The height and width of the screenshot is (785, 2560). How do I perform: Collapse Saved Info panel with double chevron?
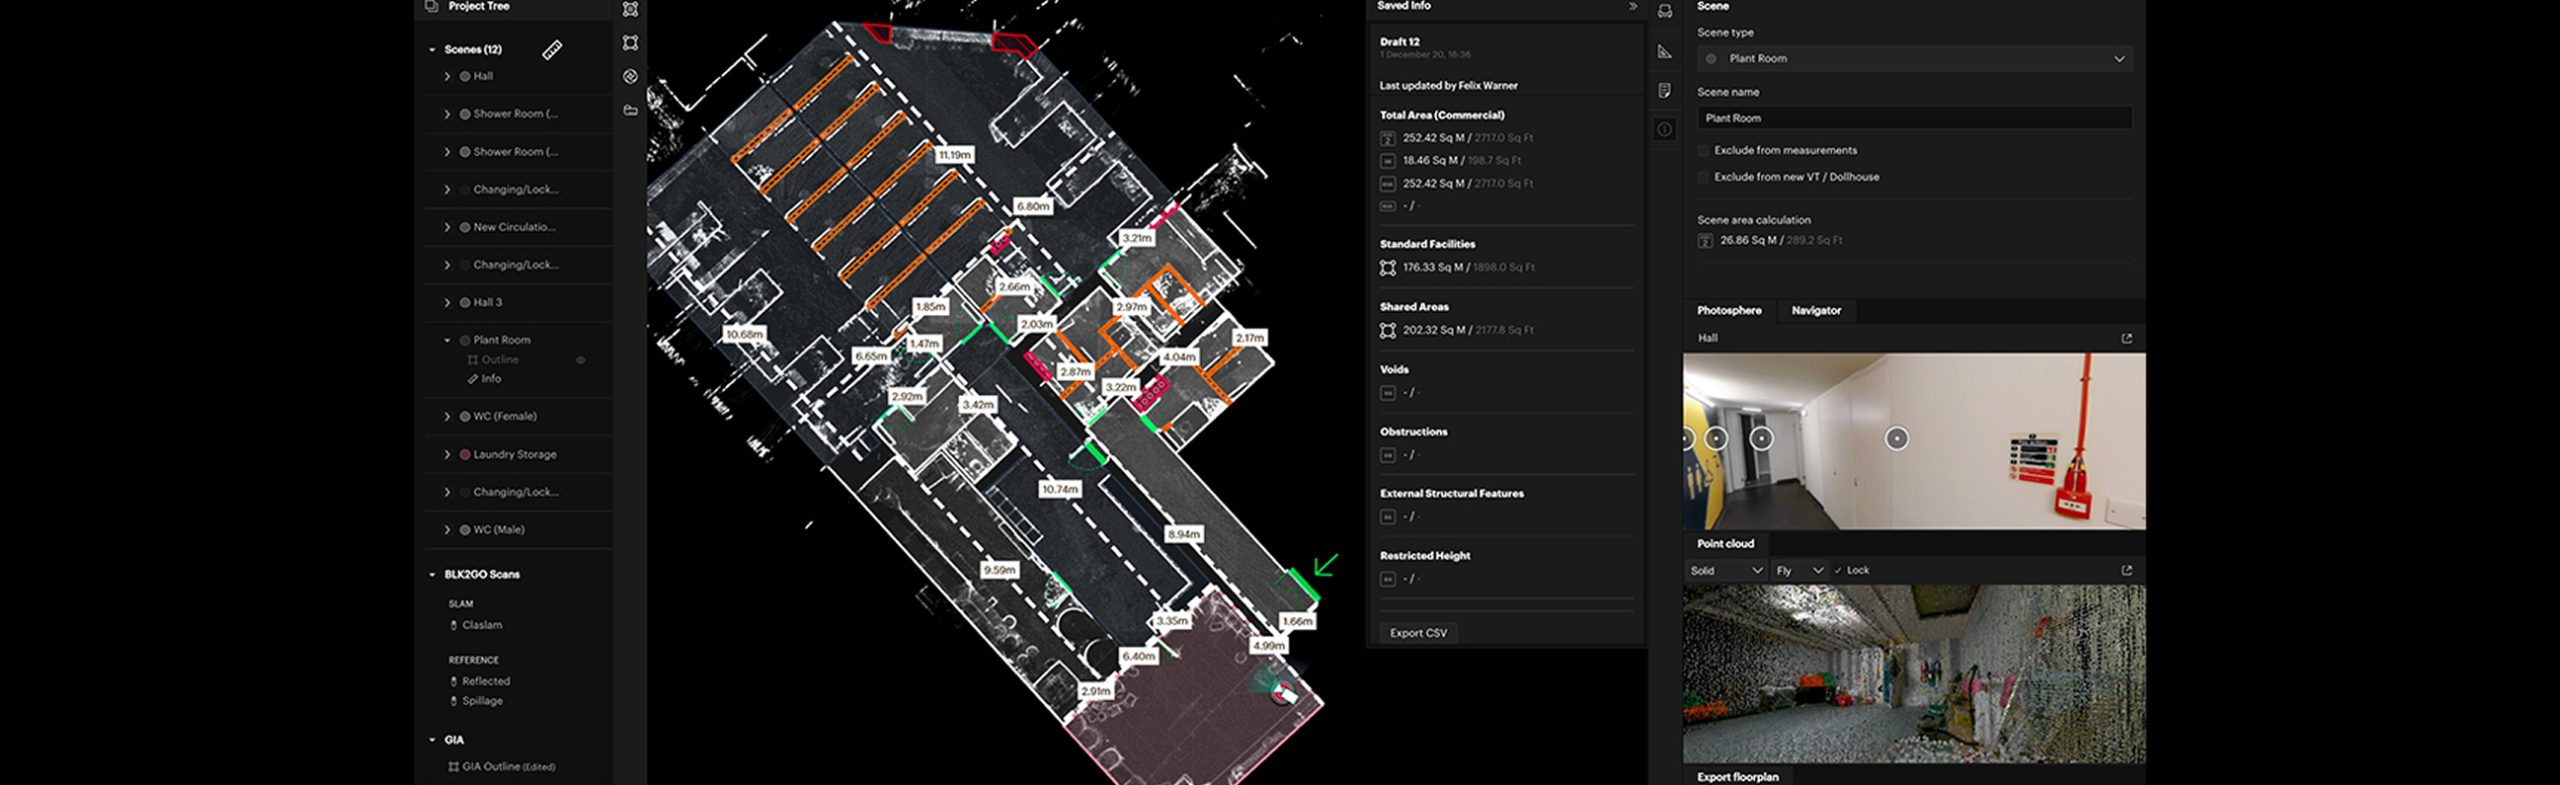[1633, 6]
